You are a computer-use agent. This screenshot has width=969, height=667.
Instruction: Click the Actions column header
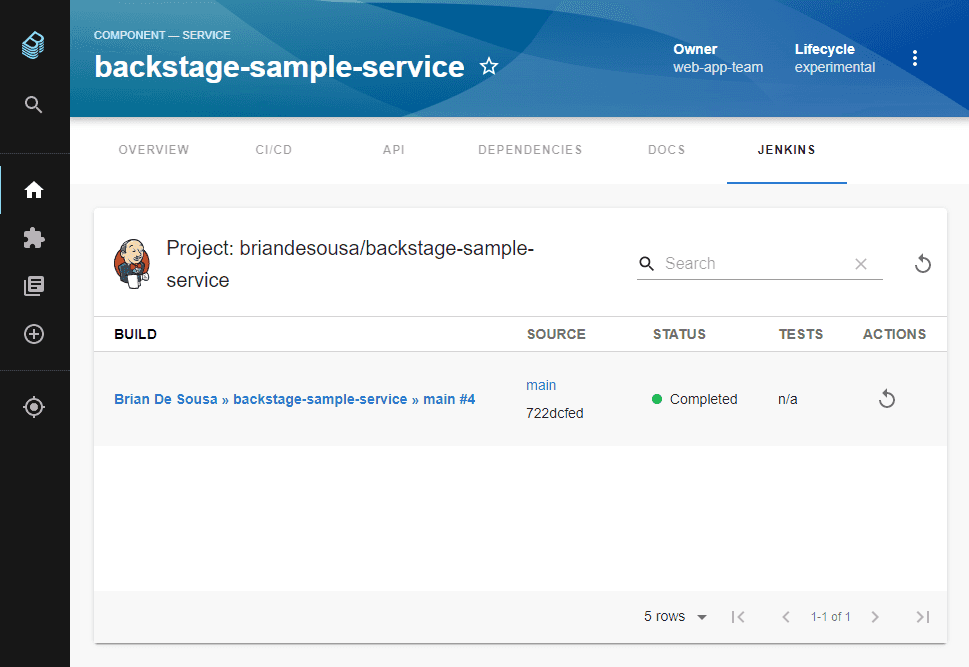(x=894, y=334)
